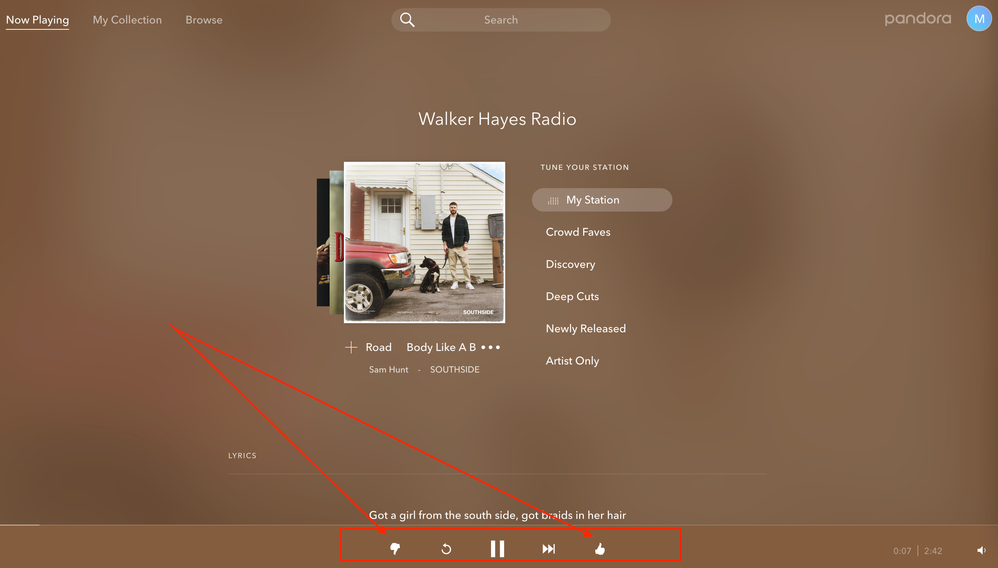This screenshot has height=568, width=998.
Task: Open the SOUTHSIDE album link
Action: click(x=454, y=370)
